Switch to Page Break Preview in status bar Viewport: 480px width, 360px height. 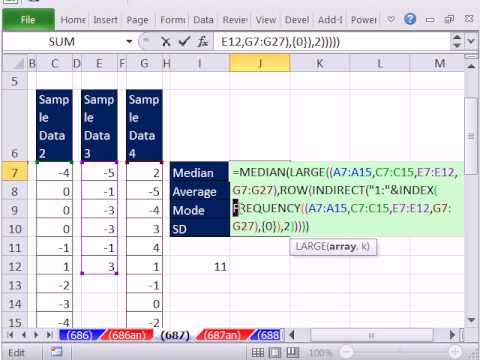coord(293,352)
